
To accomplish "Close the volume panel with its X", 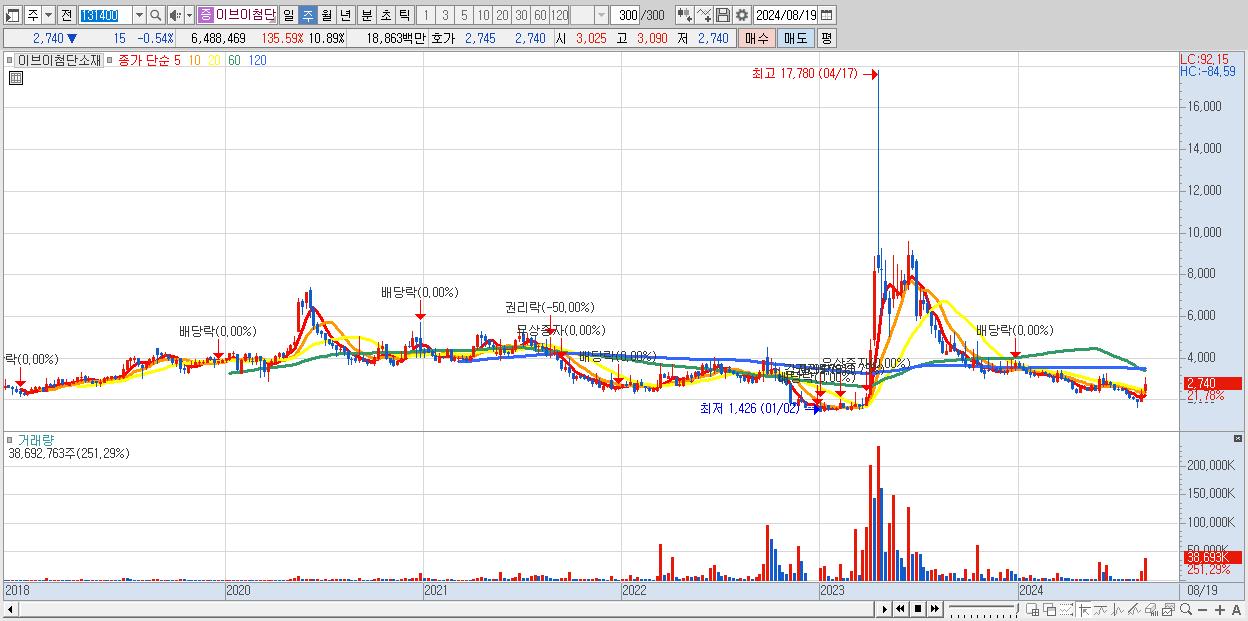I will pos(1239,438).
